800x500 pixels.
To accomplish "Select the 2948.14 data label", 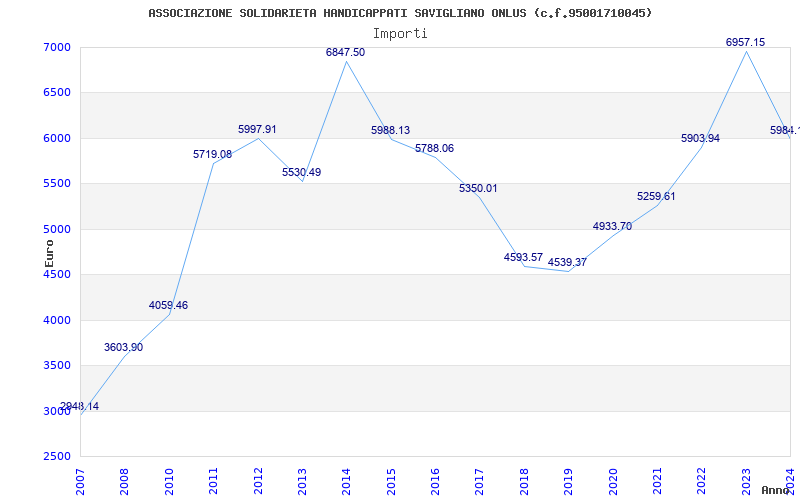I will [80, 407].
